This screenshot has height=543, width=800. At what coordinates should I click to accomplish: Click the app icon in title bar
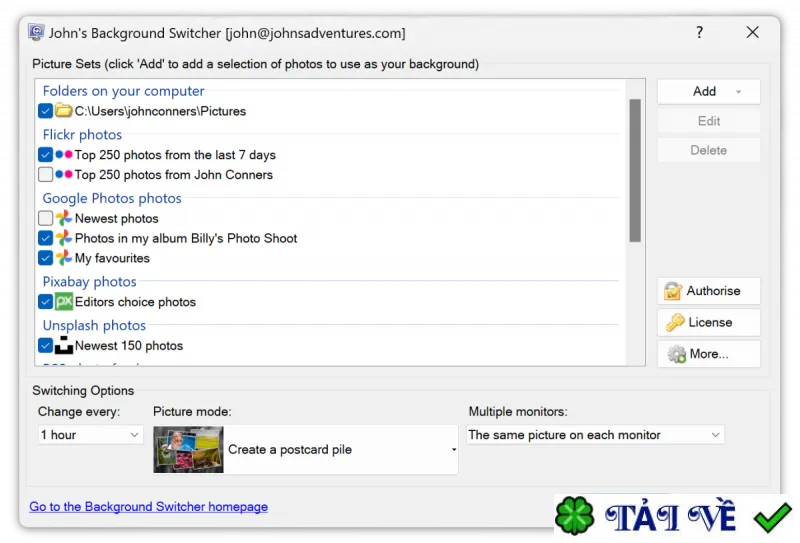click(x=36, y=33)
